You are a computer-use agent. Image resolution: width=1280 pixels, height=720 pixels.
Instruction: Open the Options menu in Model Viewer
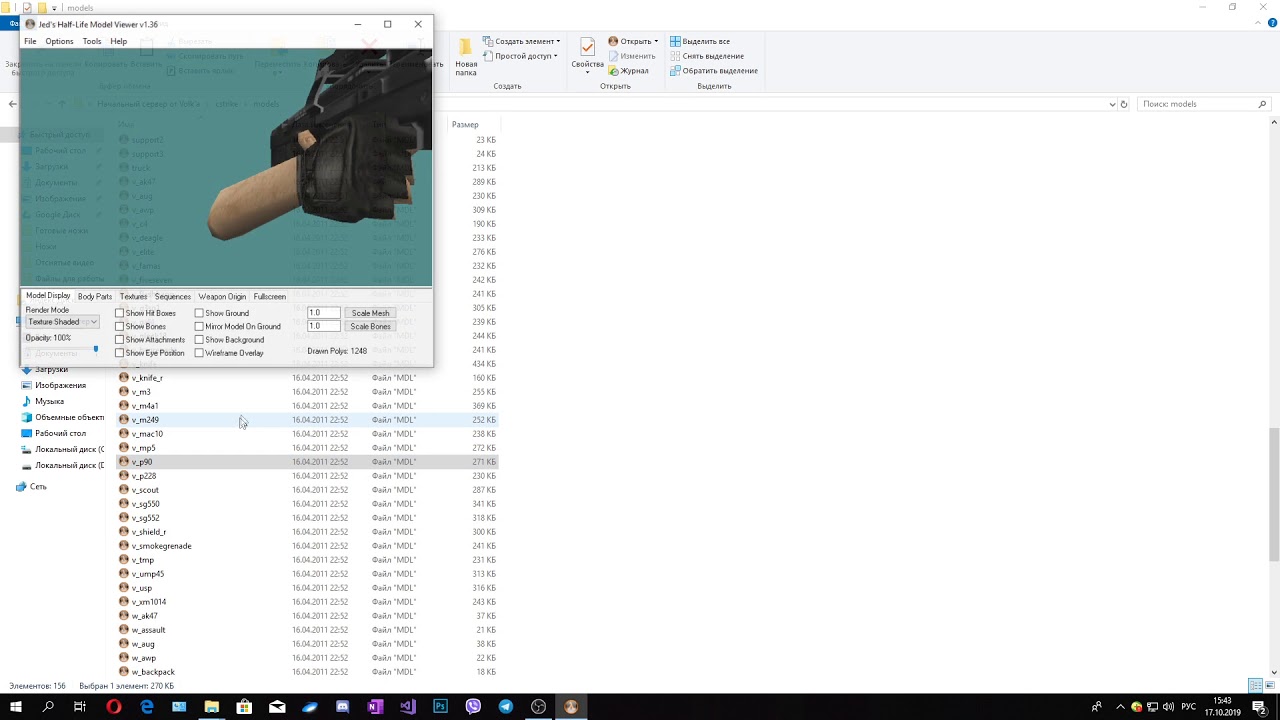click(x=59, y=41)
